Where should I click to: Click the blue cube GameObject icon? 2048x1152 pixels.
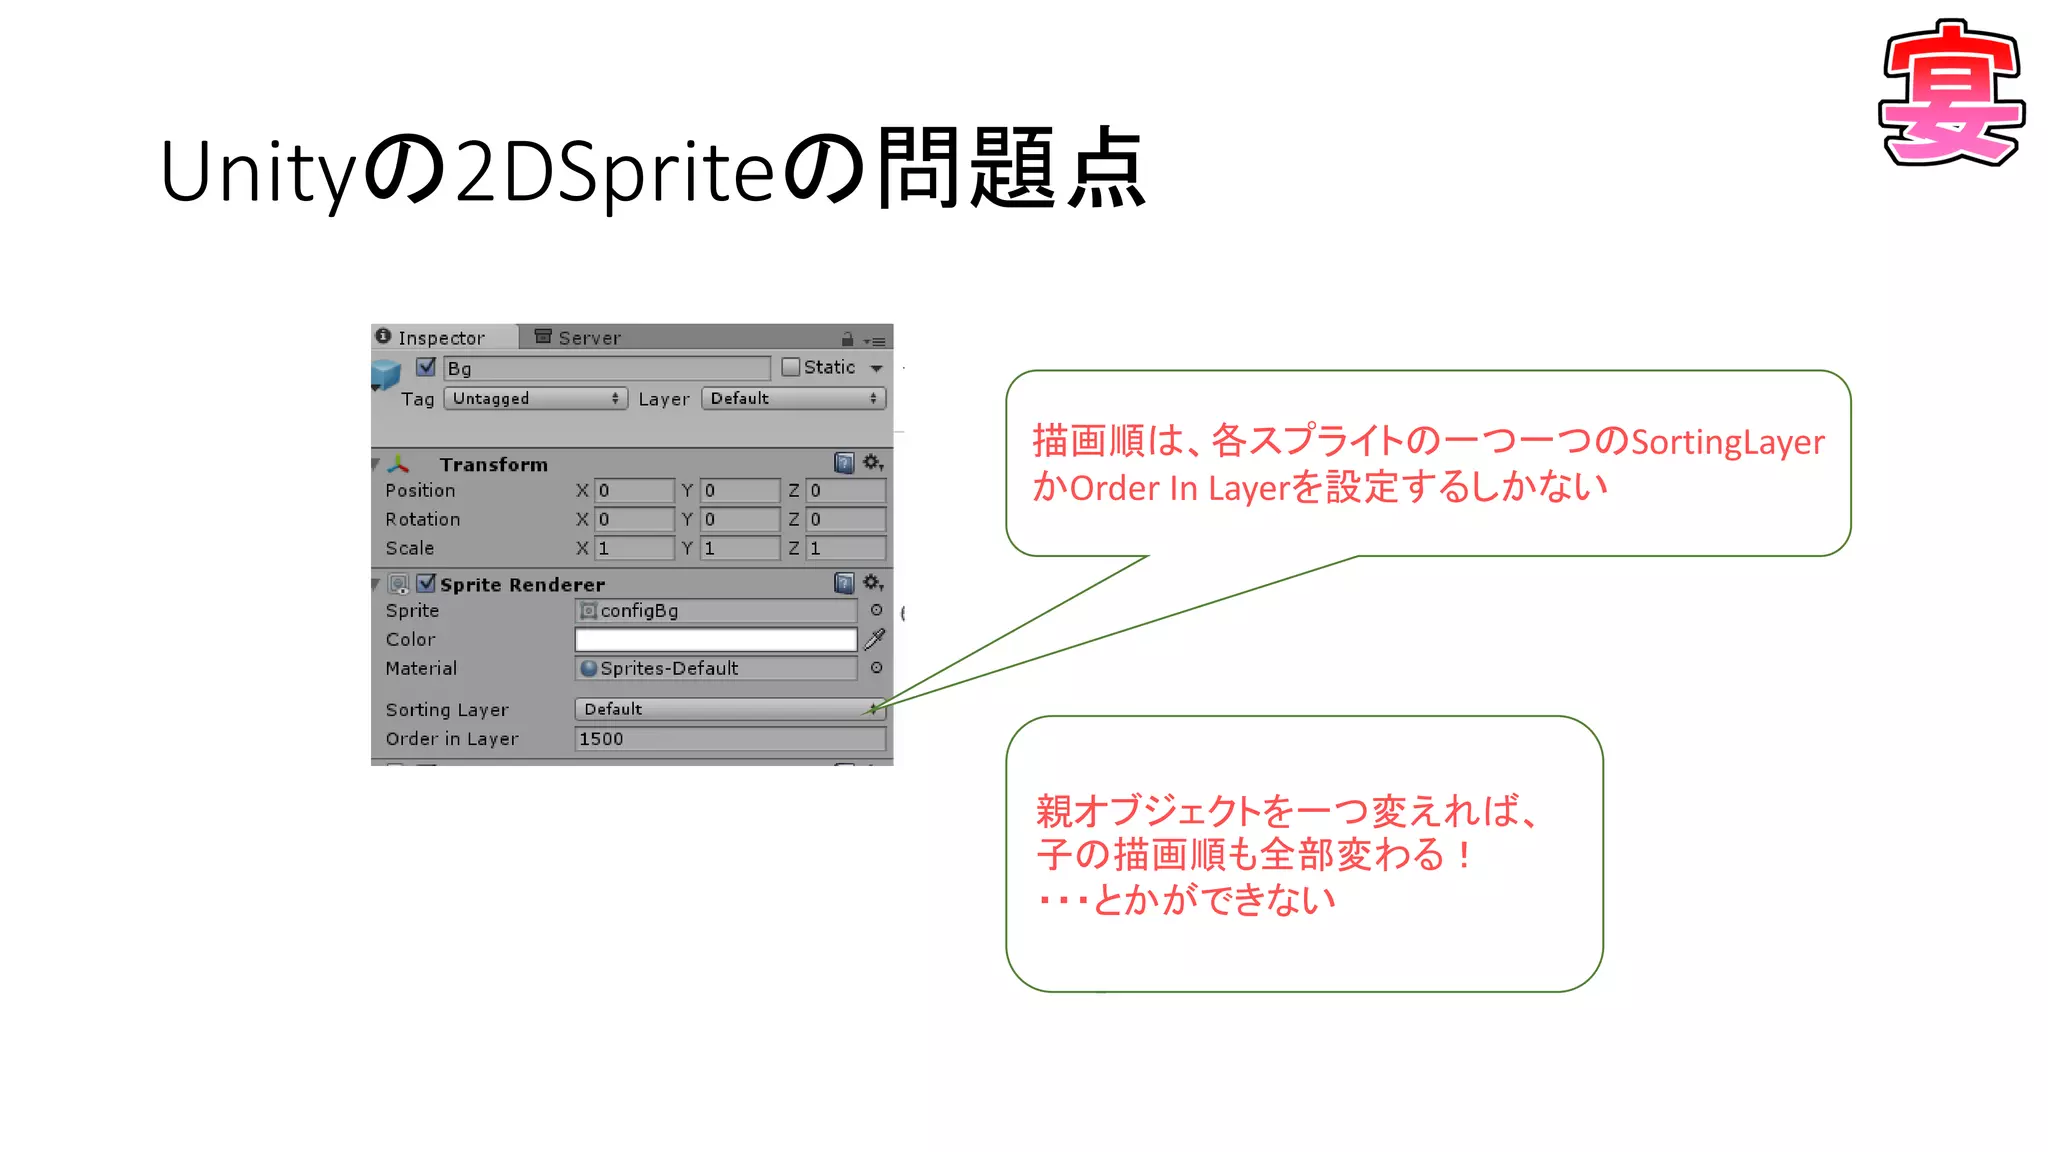[x=385, y=374]
